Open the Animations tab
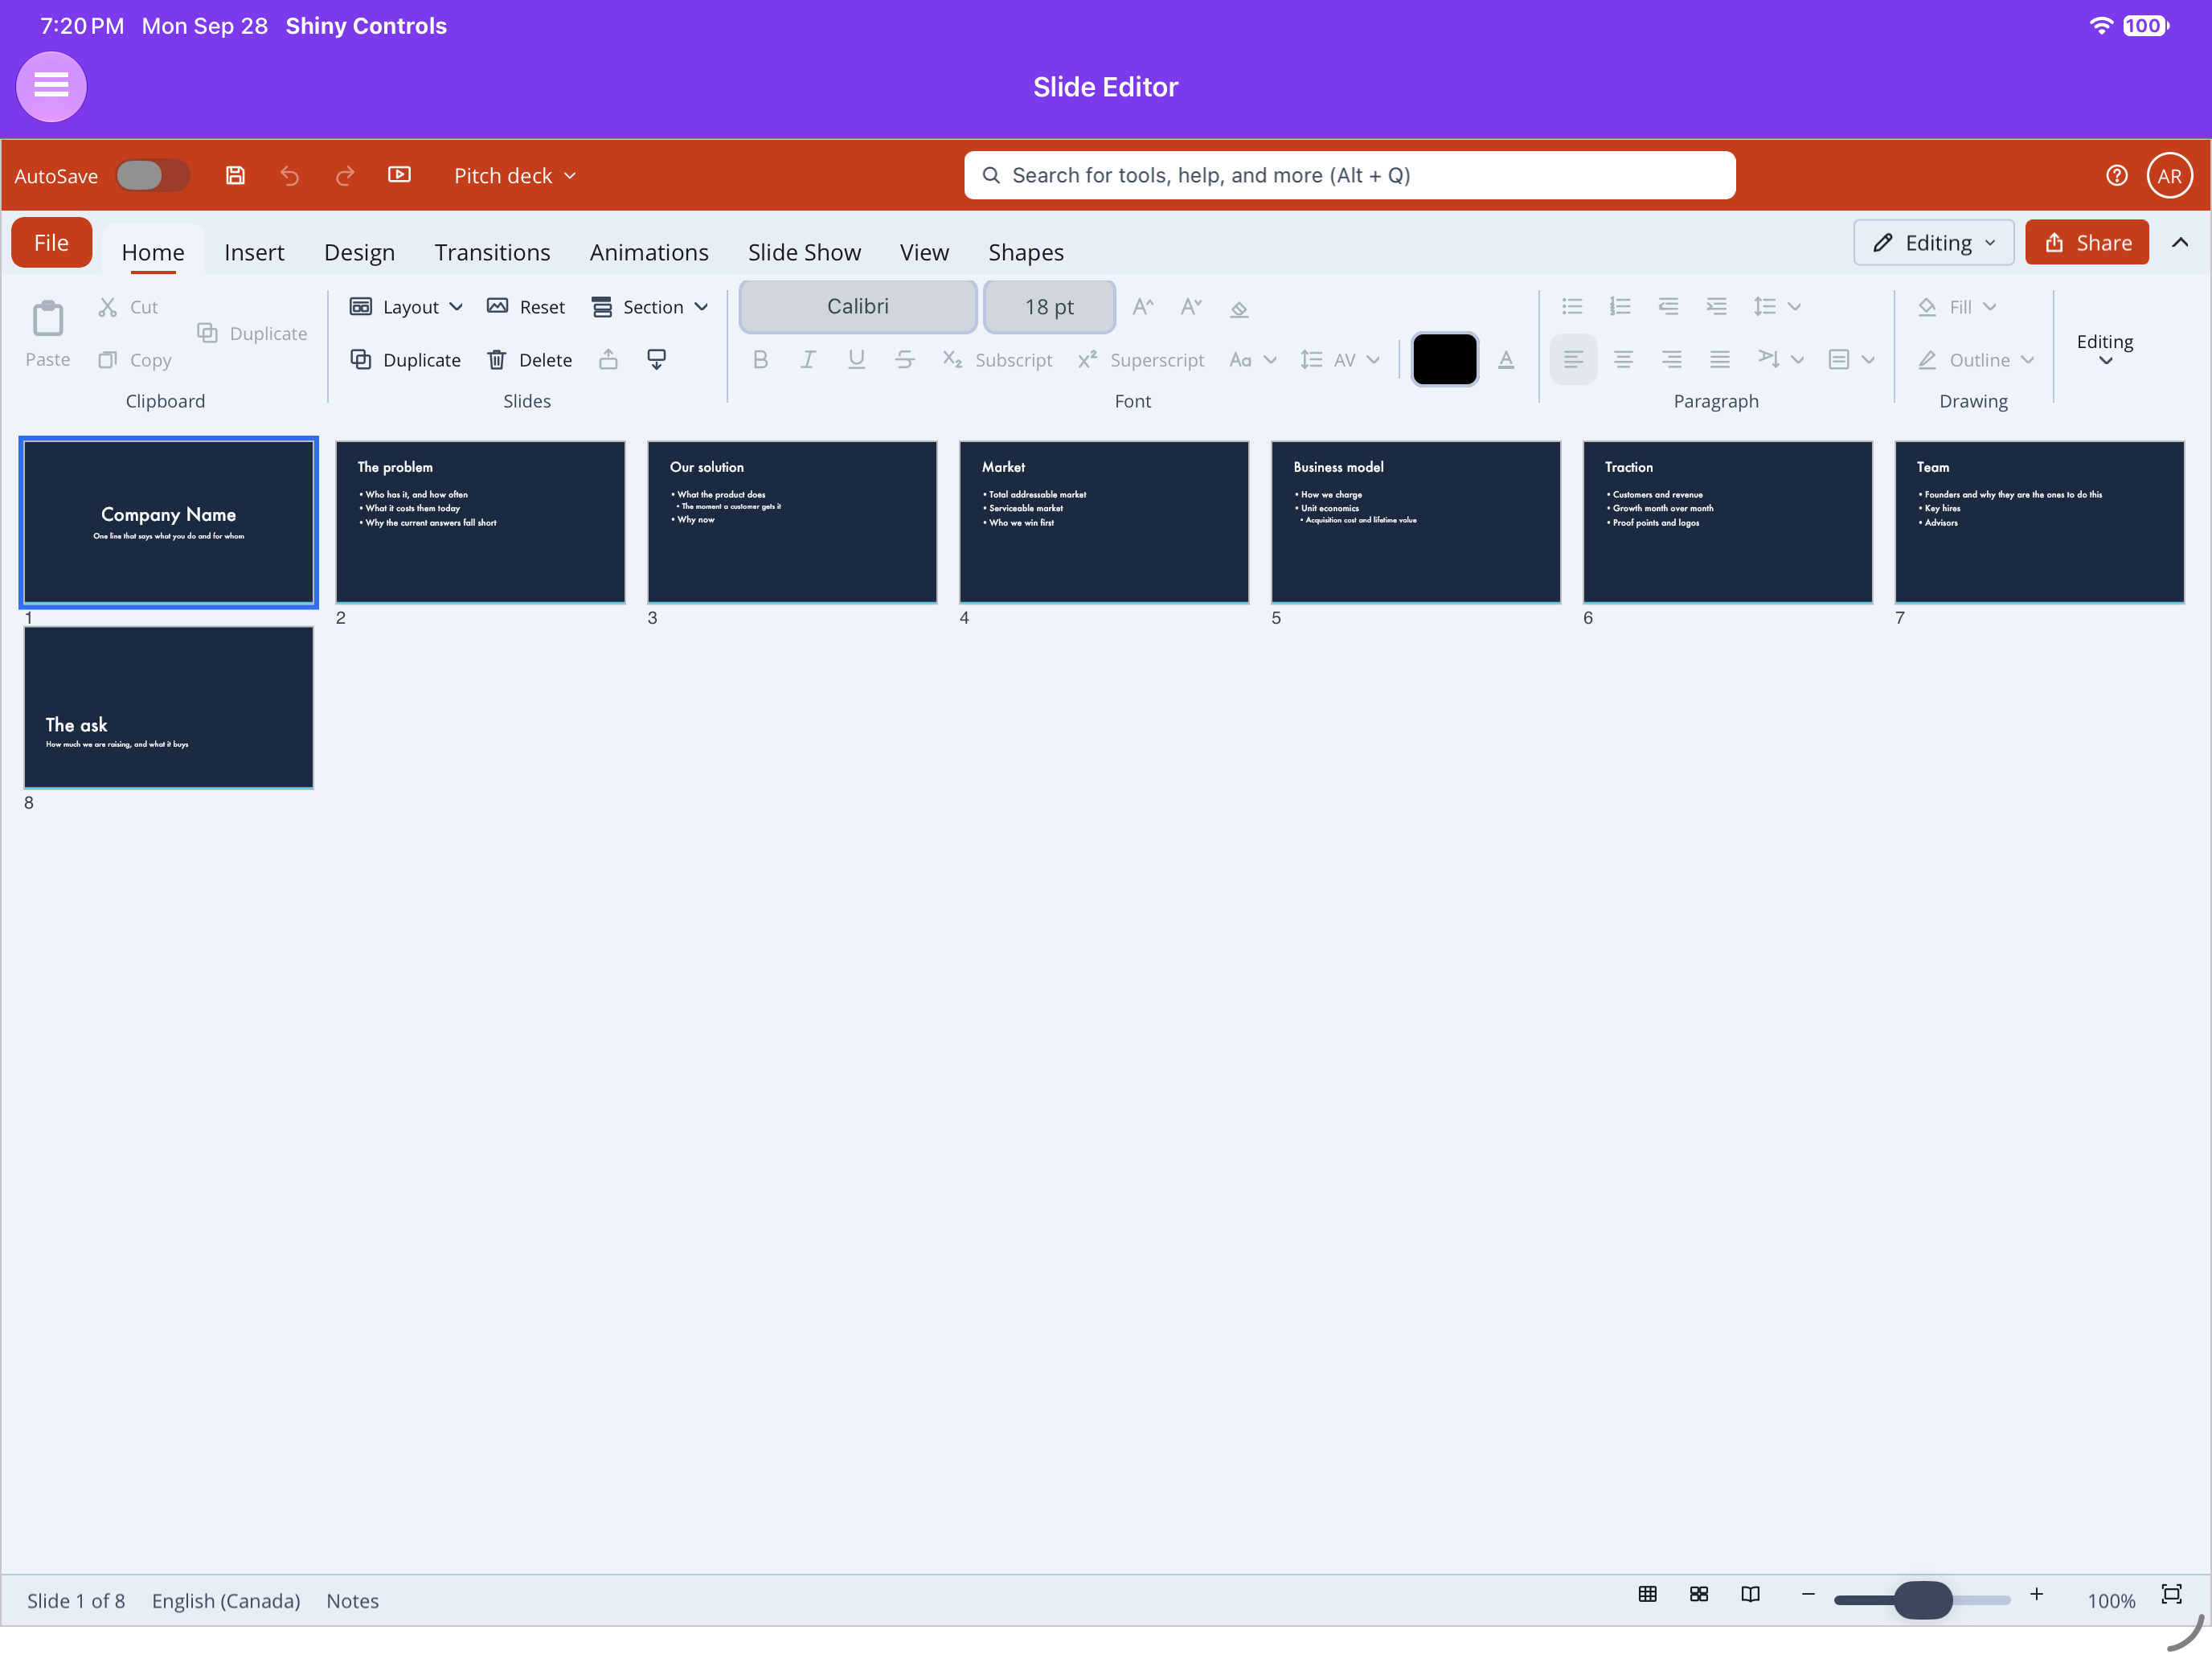This screenshot has width=2212, height=1659. click(x=649, y=252)
